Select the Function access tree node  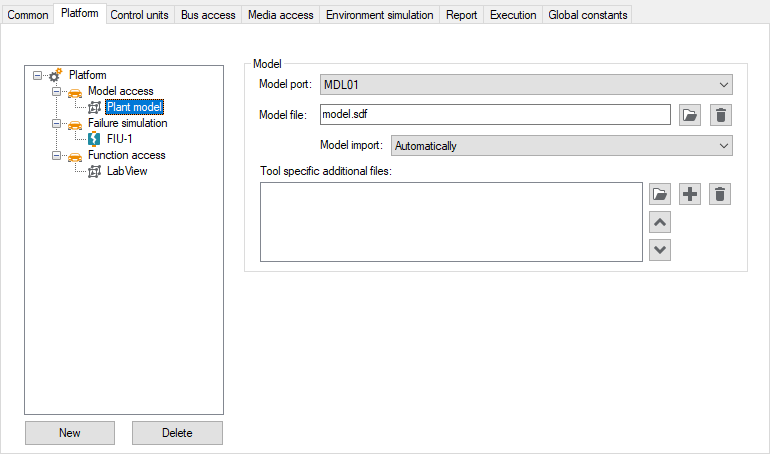[126, 155]
